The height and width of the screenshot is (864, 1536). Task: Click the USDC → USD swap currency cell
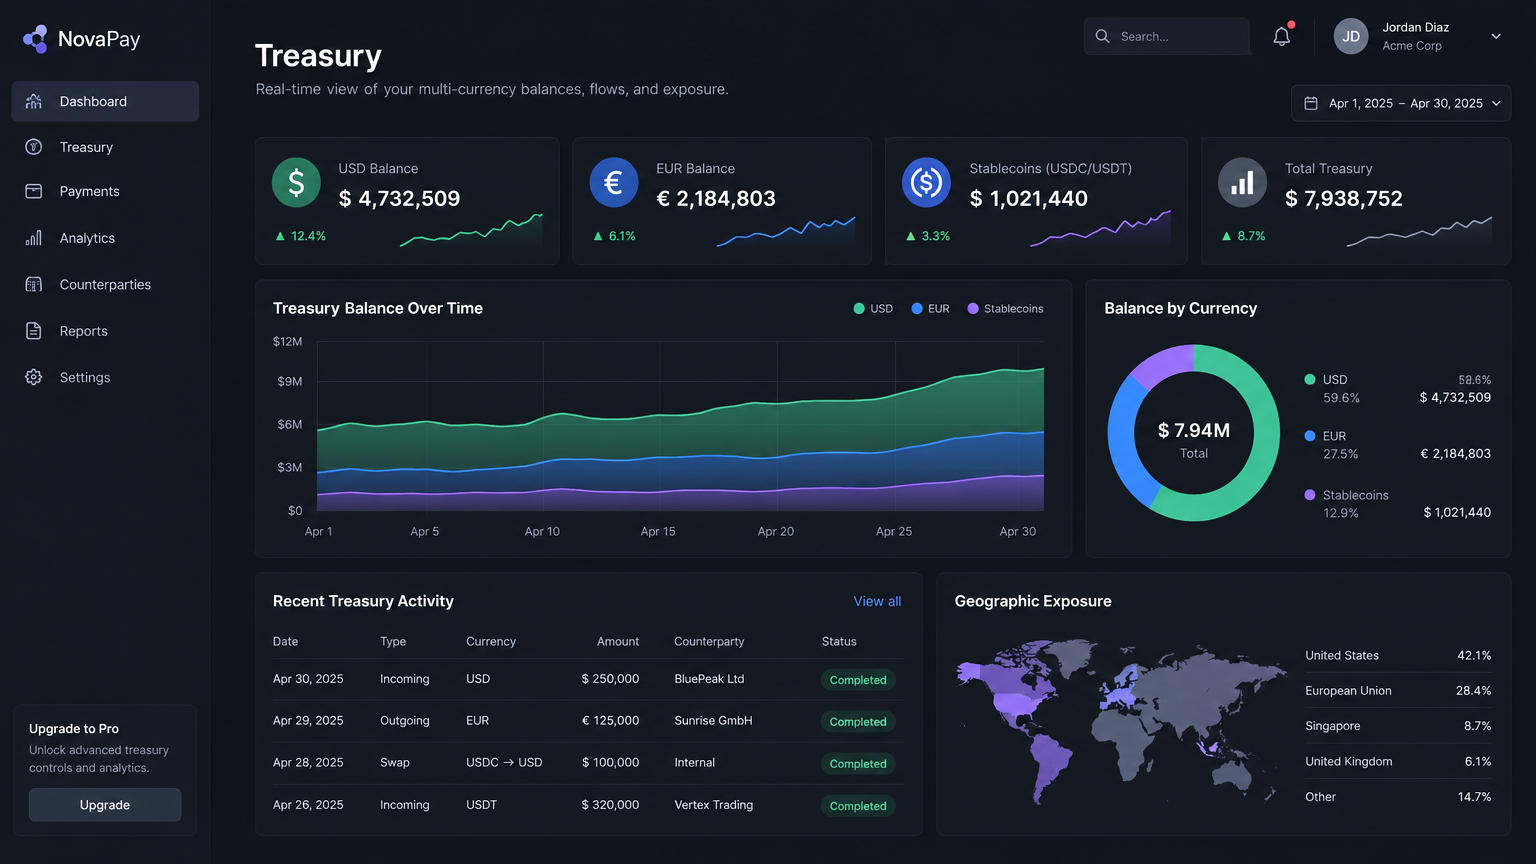coord(504,763)
